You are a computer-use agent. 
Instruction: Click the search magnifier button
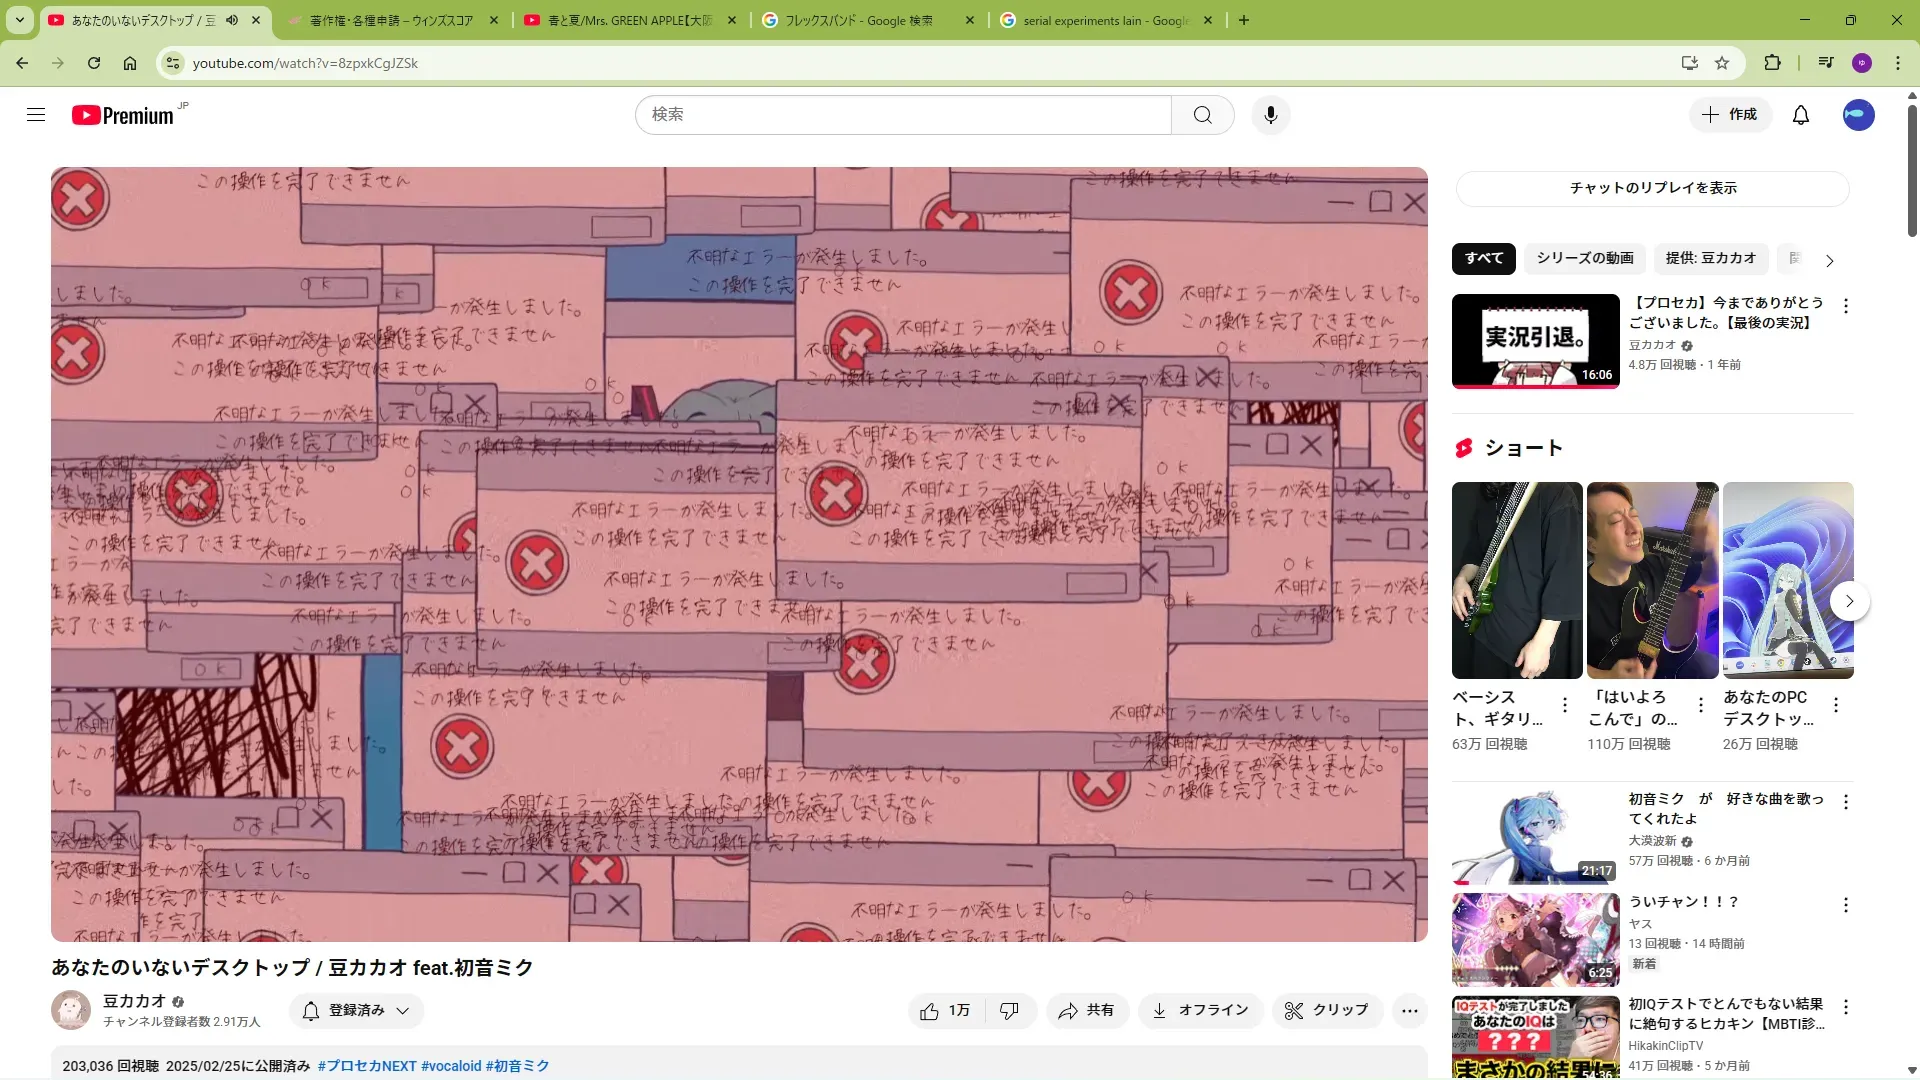click(1202, 115)
